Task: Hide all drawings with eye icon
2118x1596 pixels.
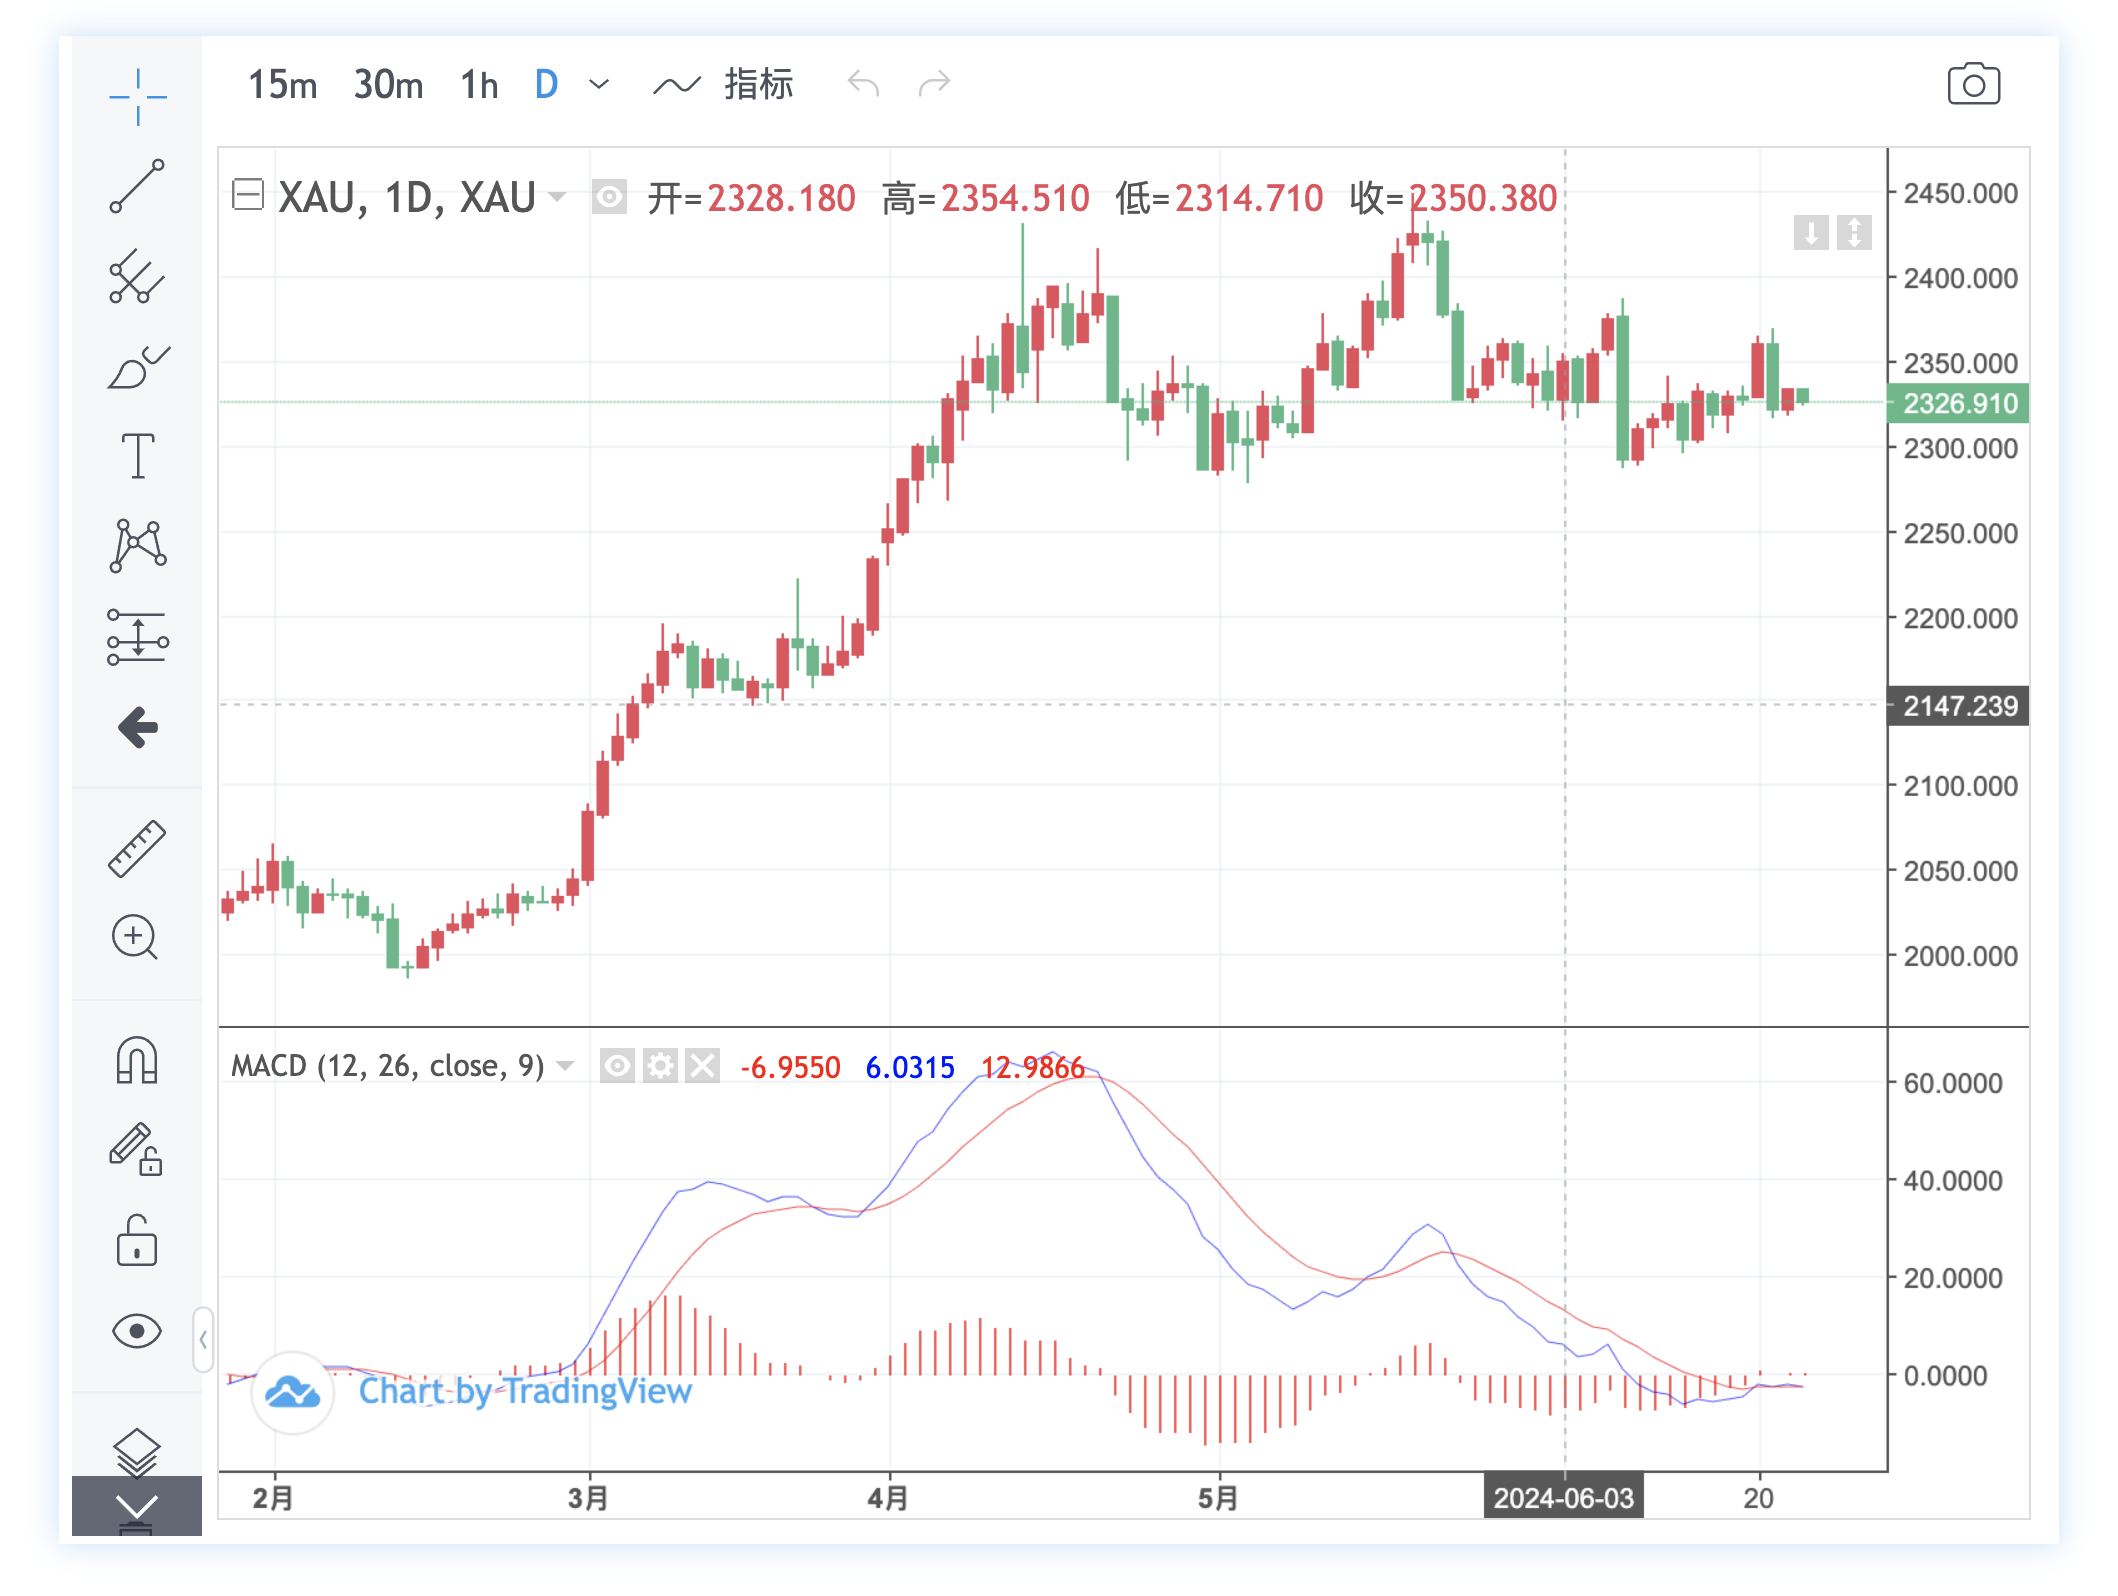Action: pos(137,1331)
